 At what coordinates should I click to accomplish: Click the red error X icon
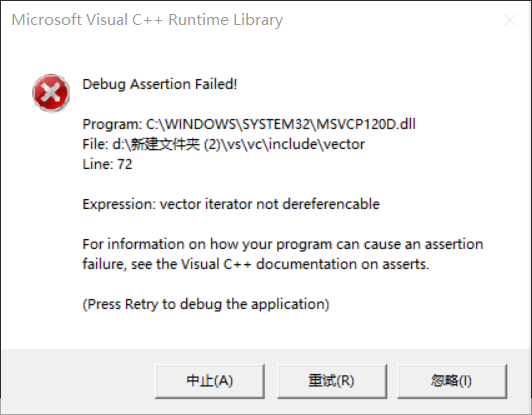coord(51,93)
